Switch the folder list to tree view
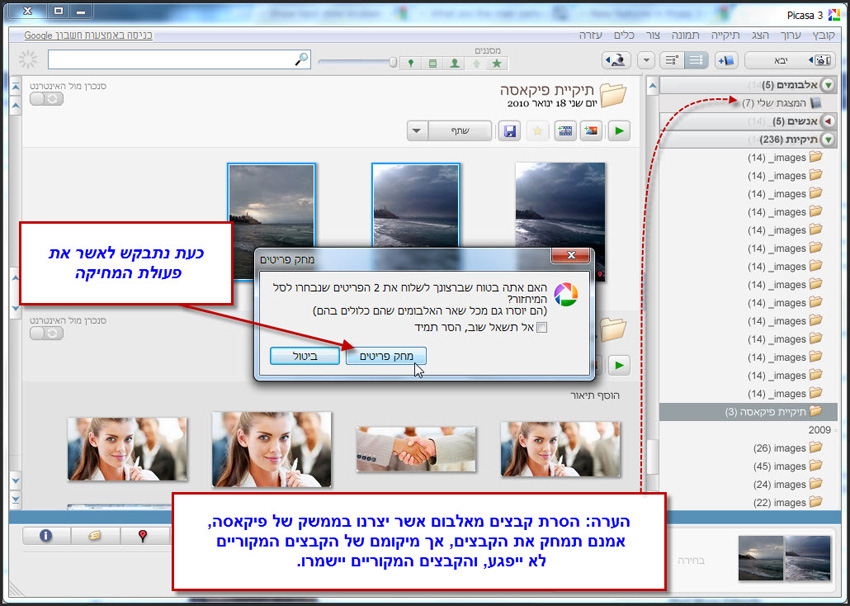Viewport: 850px width, 606px height. point(672,60)
